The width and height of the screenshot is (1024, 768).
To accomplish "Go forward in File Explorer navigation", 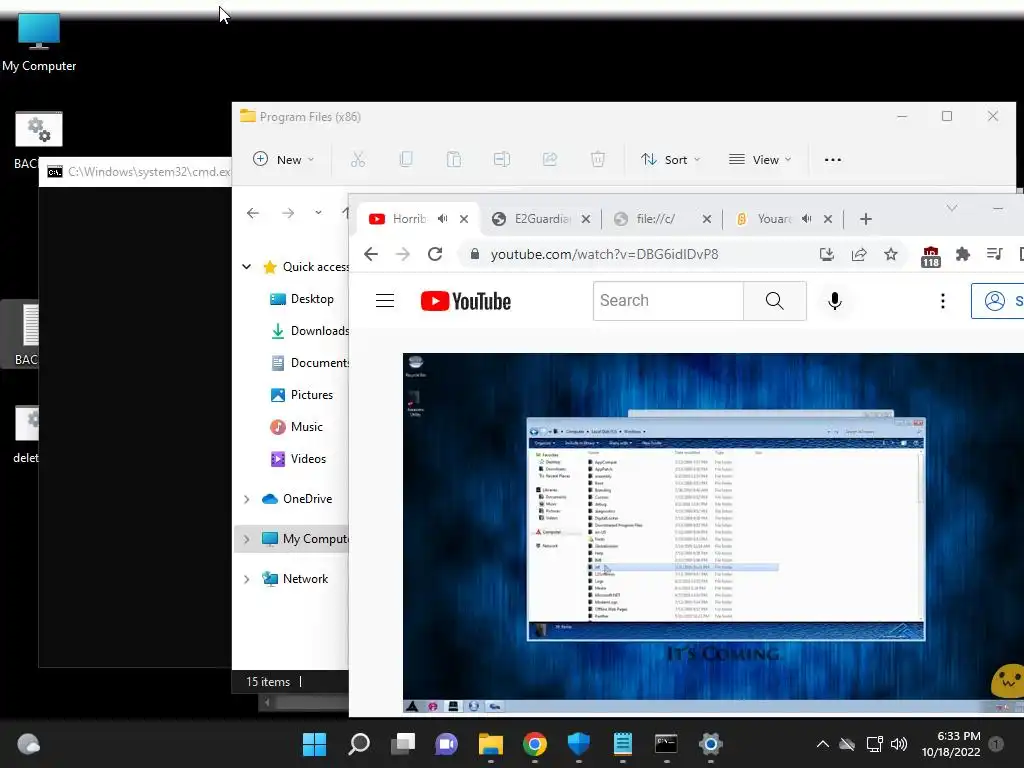I will (x=288, y=213).
